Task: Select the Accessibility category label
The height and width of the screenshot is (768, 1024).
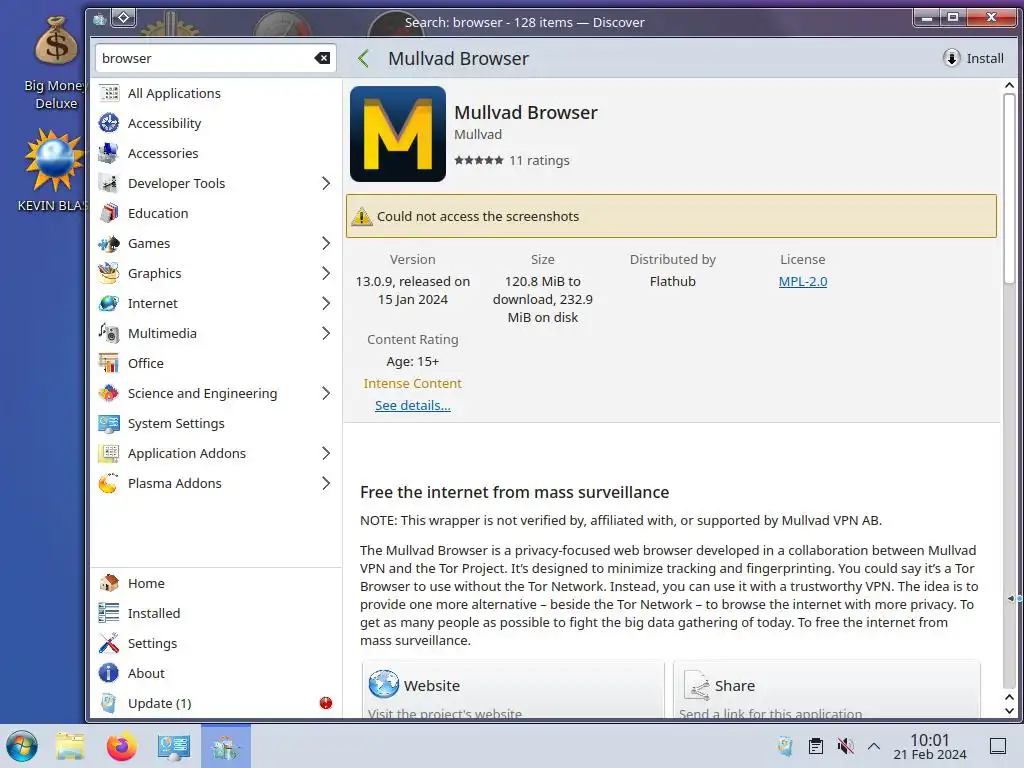Action: (165, 123)
